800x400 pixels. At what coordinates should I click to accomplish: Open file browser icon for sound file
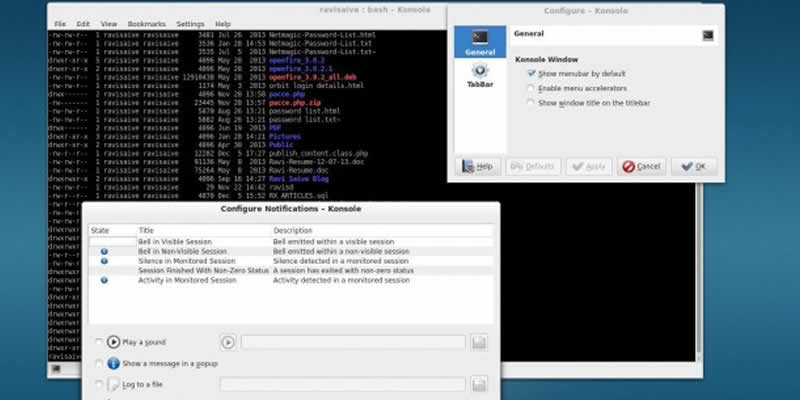click(x=479, y=342)
